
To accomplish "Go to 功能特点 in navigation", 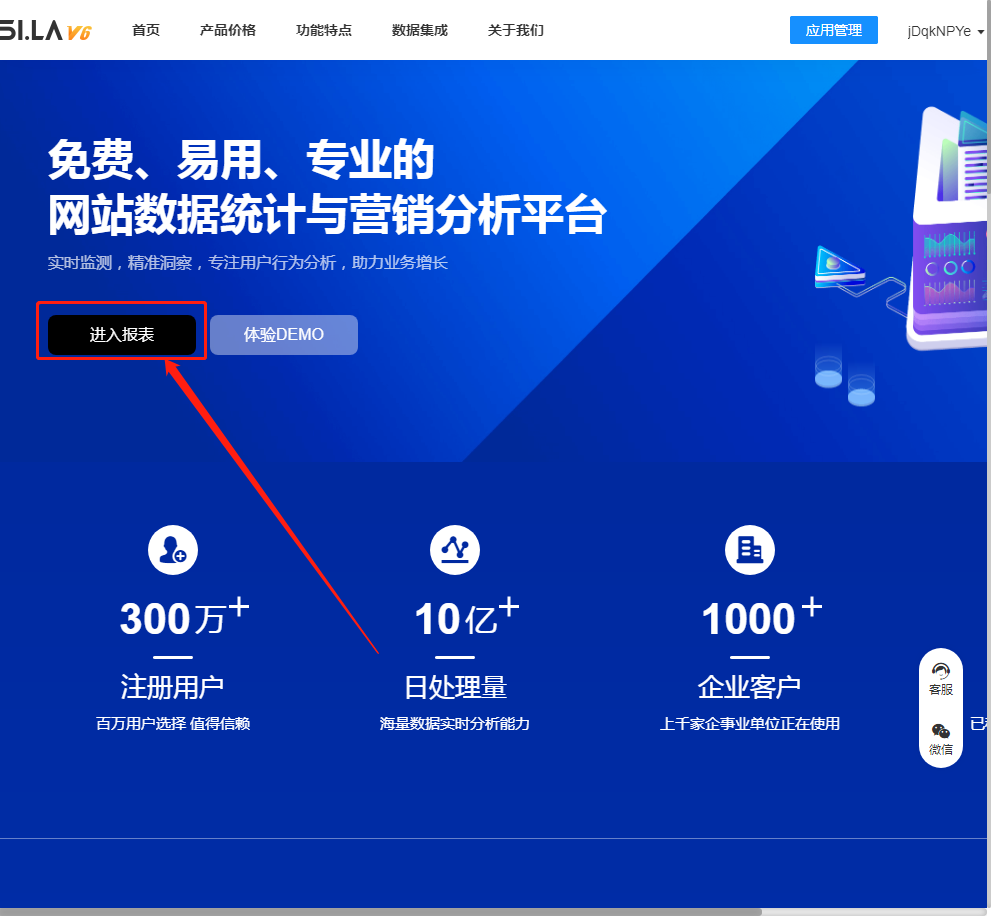I will [x=324, y=30].
